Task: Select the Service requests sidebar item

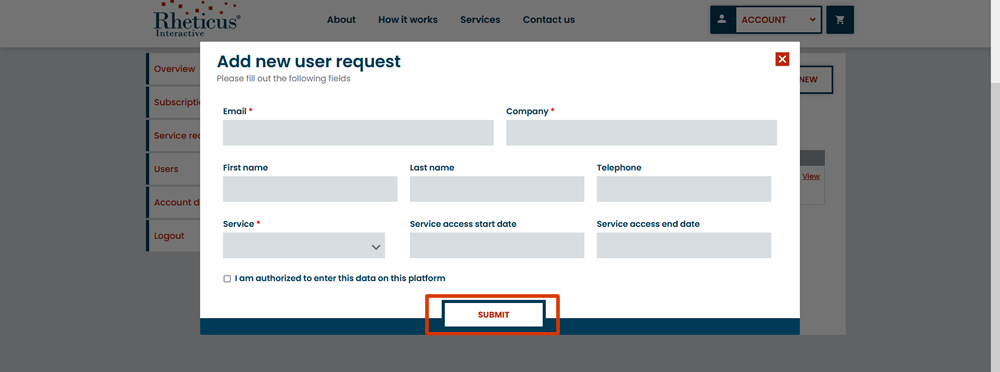Action: (x=173, y=135)
